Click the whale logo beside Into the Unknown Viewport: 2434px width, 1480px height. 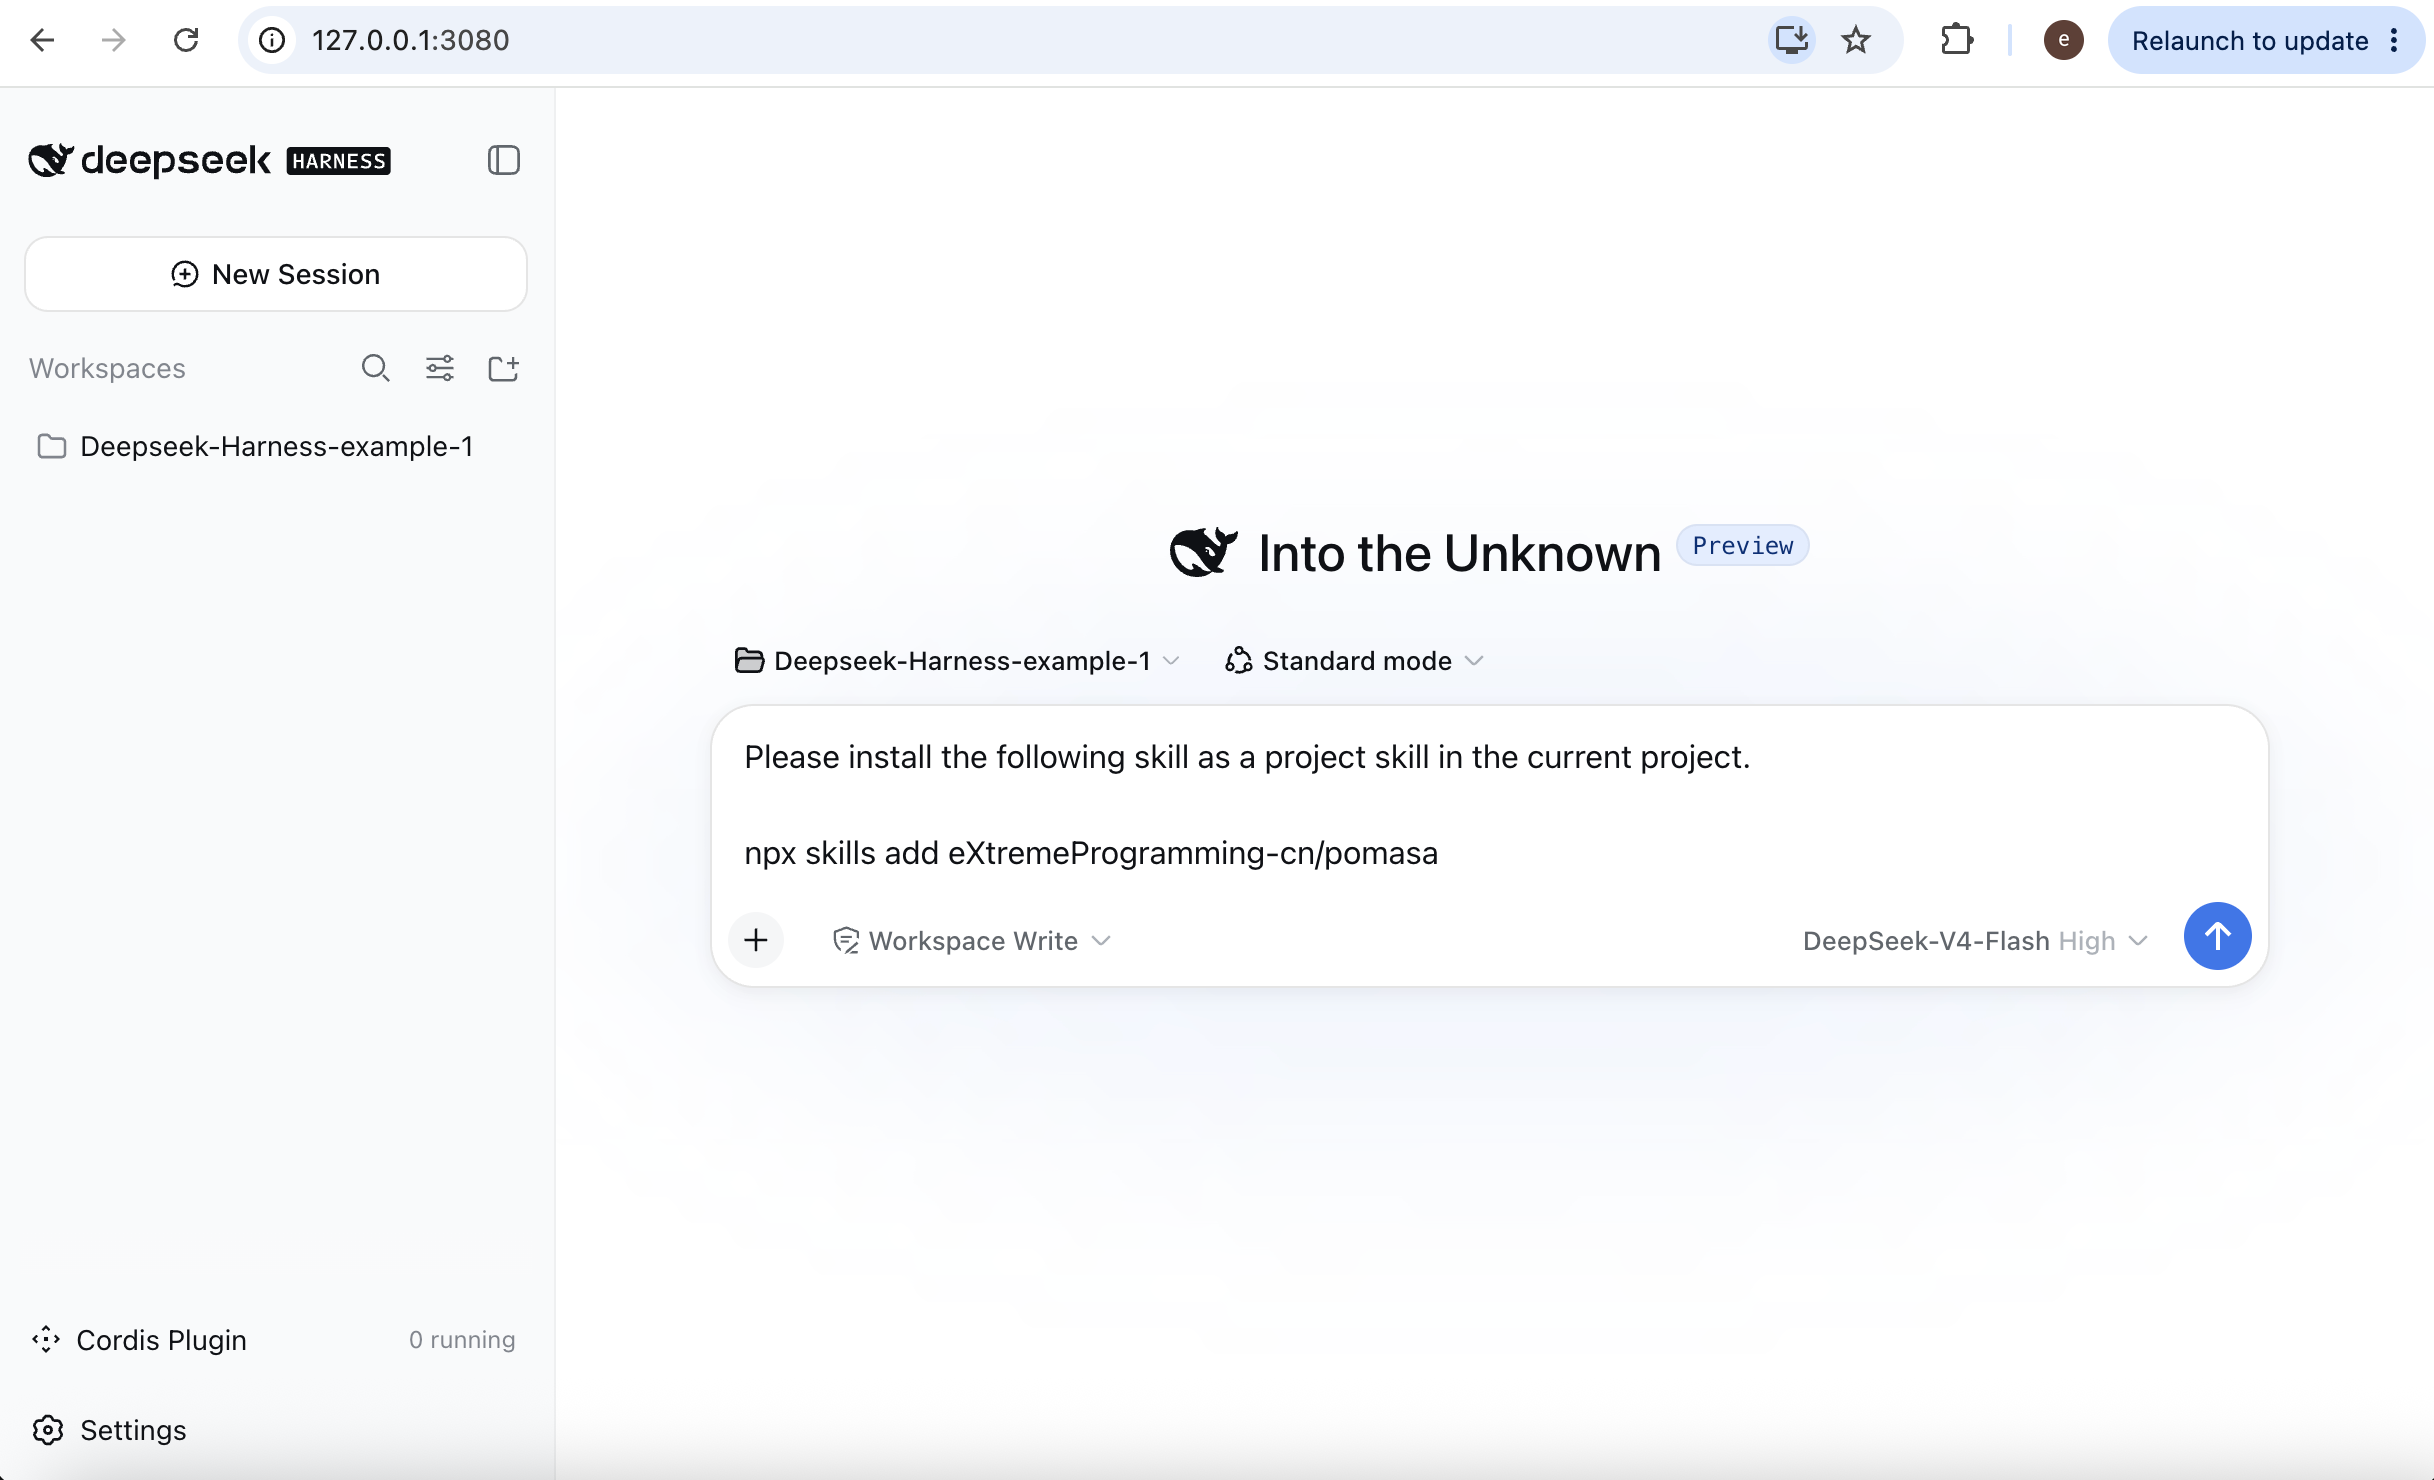pos(1204,551)
